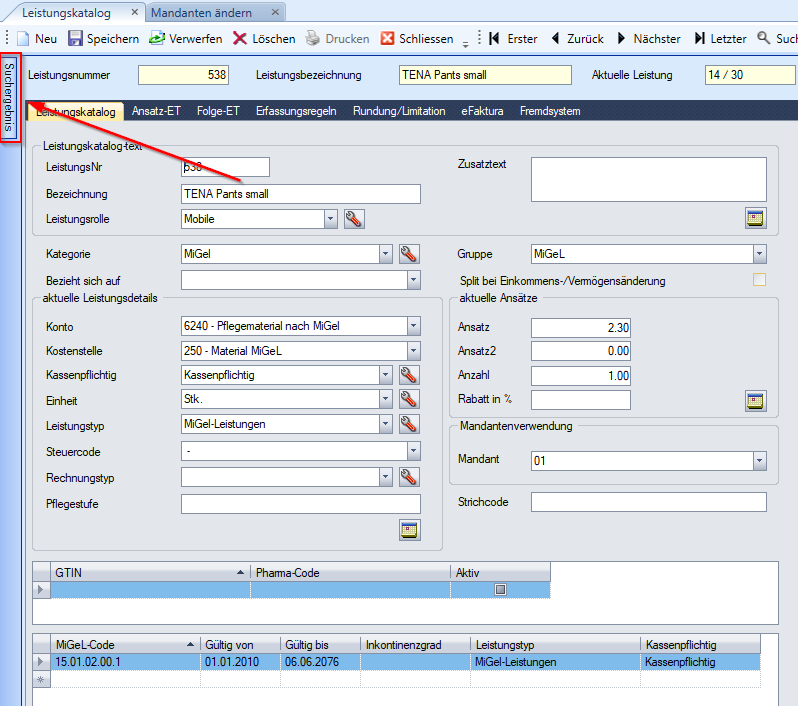Sort by the MiGeL-Code column header
Screen dimensions: 798x706
125,645
